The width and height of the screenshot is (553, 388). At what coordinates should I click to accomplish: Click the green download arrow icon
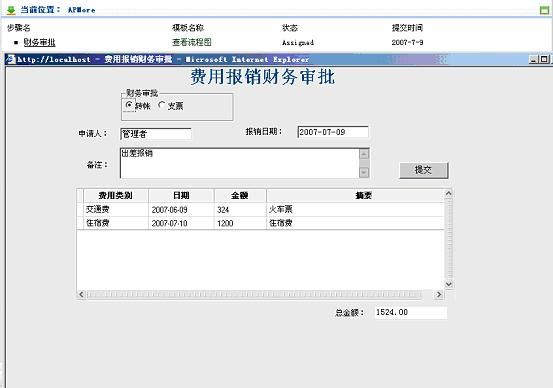11,10
